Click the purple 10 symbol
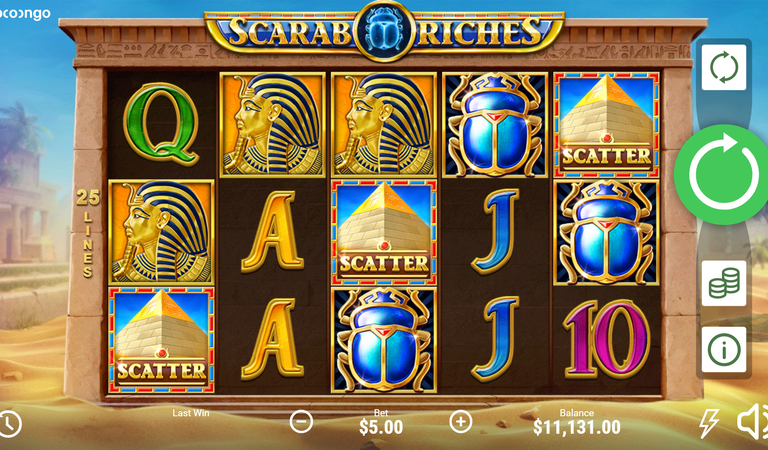This screenshot has height=450, width=768. [x=606, y=340]
